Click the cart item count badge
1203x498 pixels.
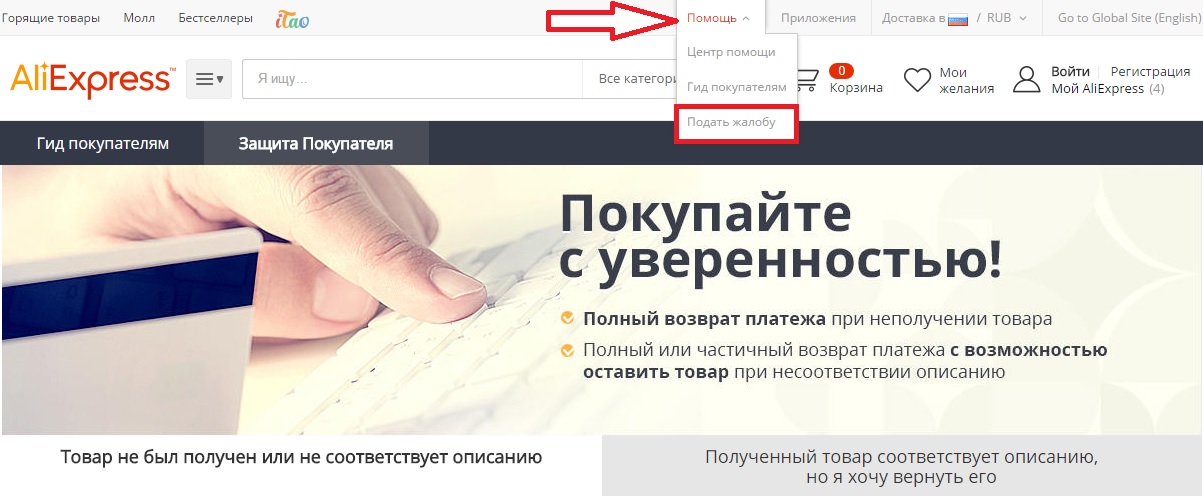(x=841, y=71)
